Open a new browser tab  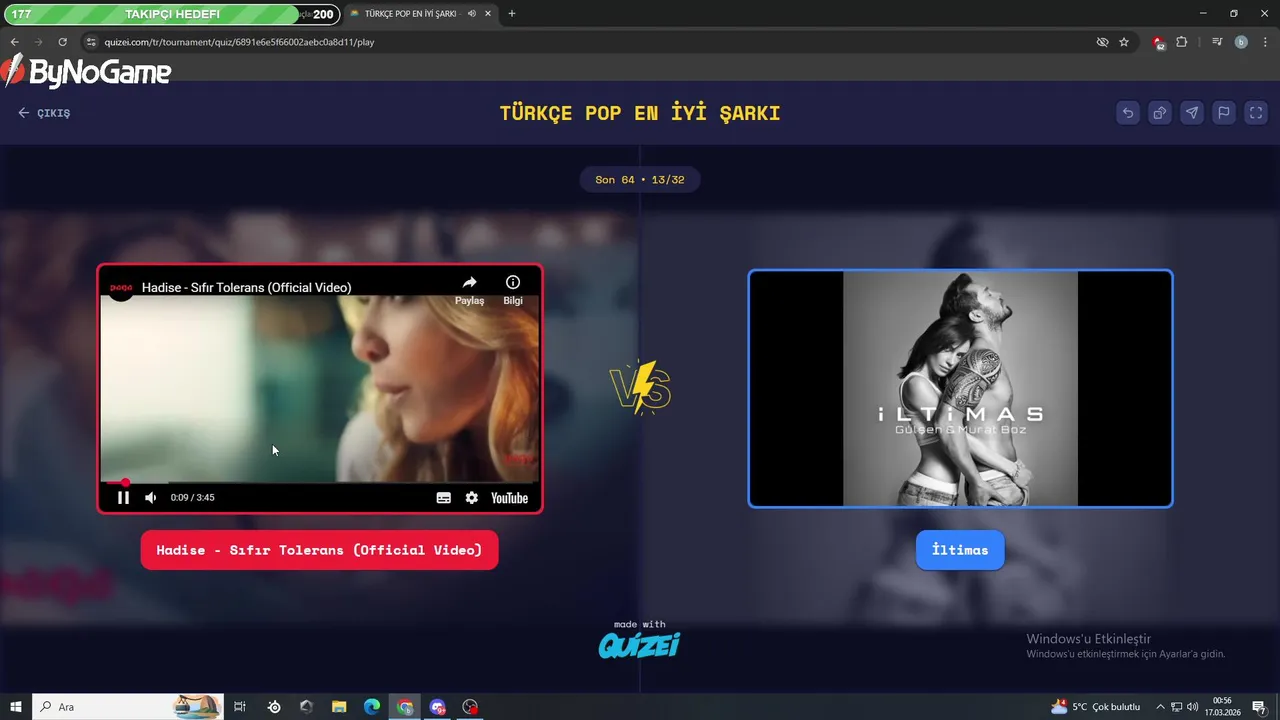(x=512, y=14)
